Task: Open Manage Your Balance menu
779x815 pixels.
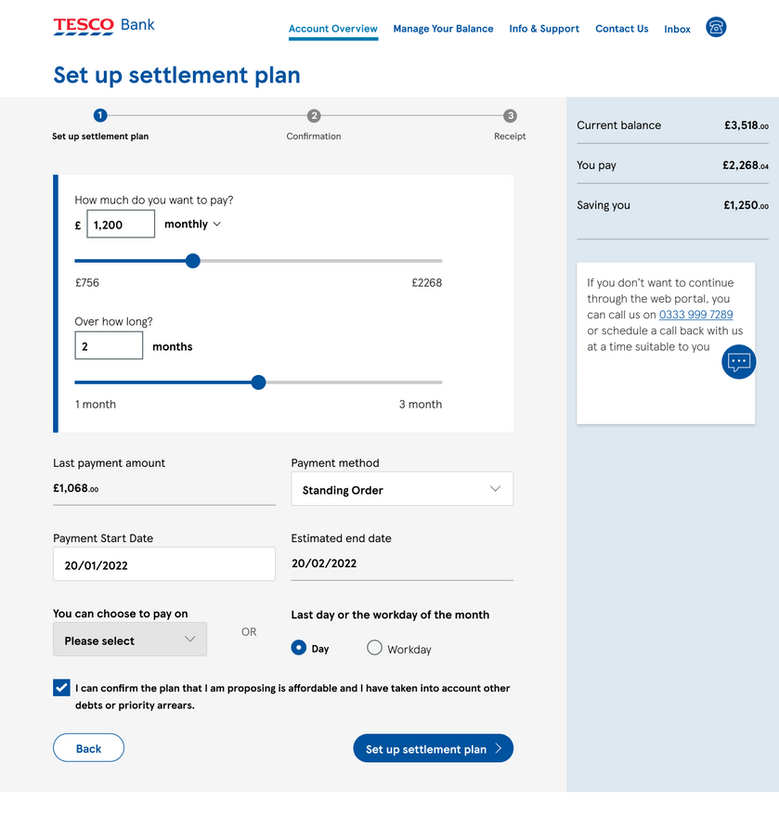Action: [x=443, y=29]
